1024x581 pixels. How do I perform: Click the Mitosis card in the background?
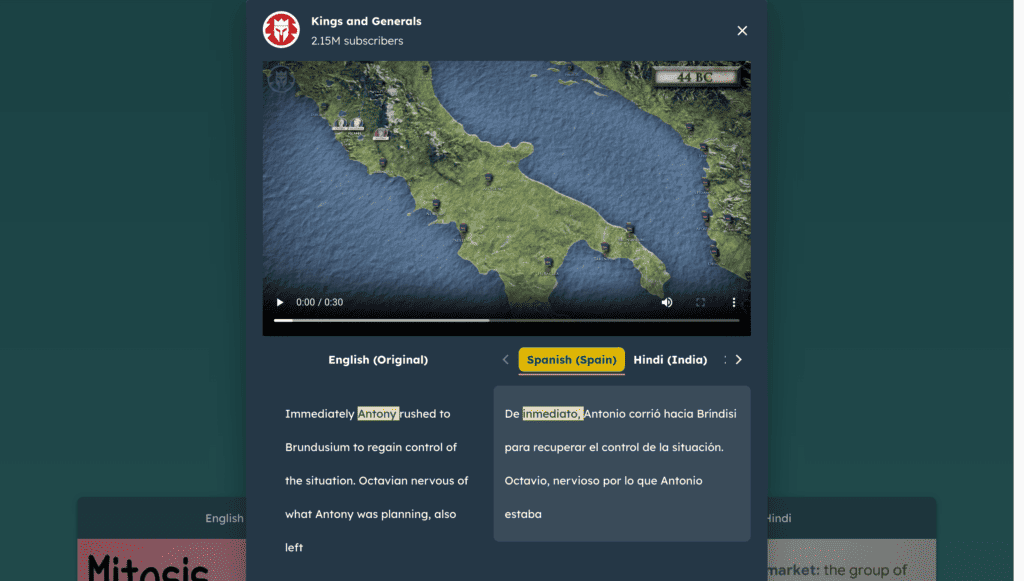tap(162, 560)
